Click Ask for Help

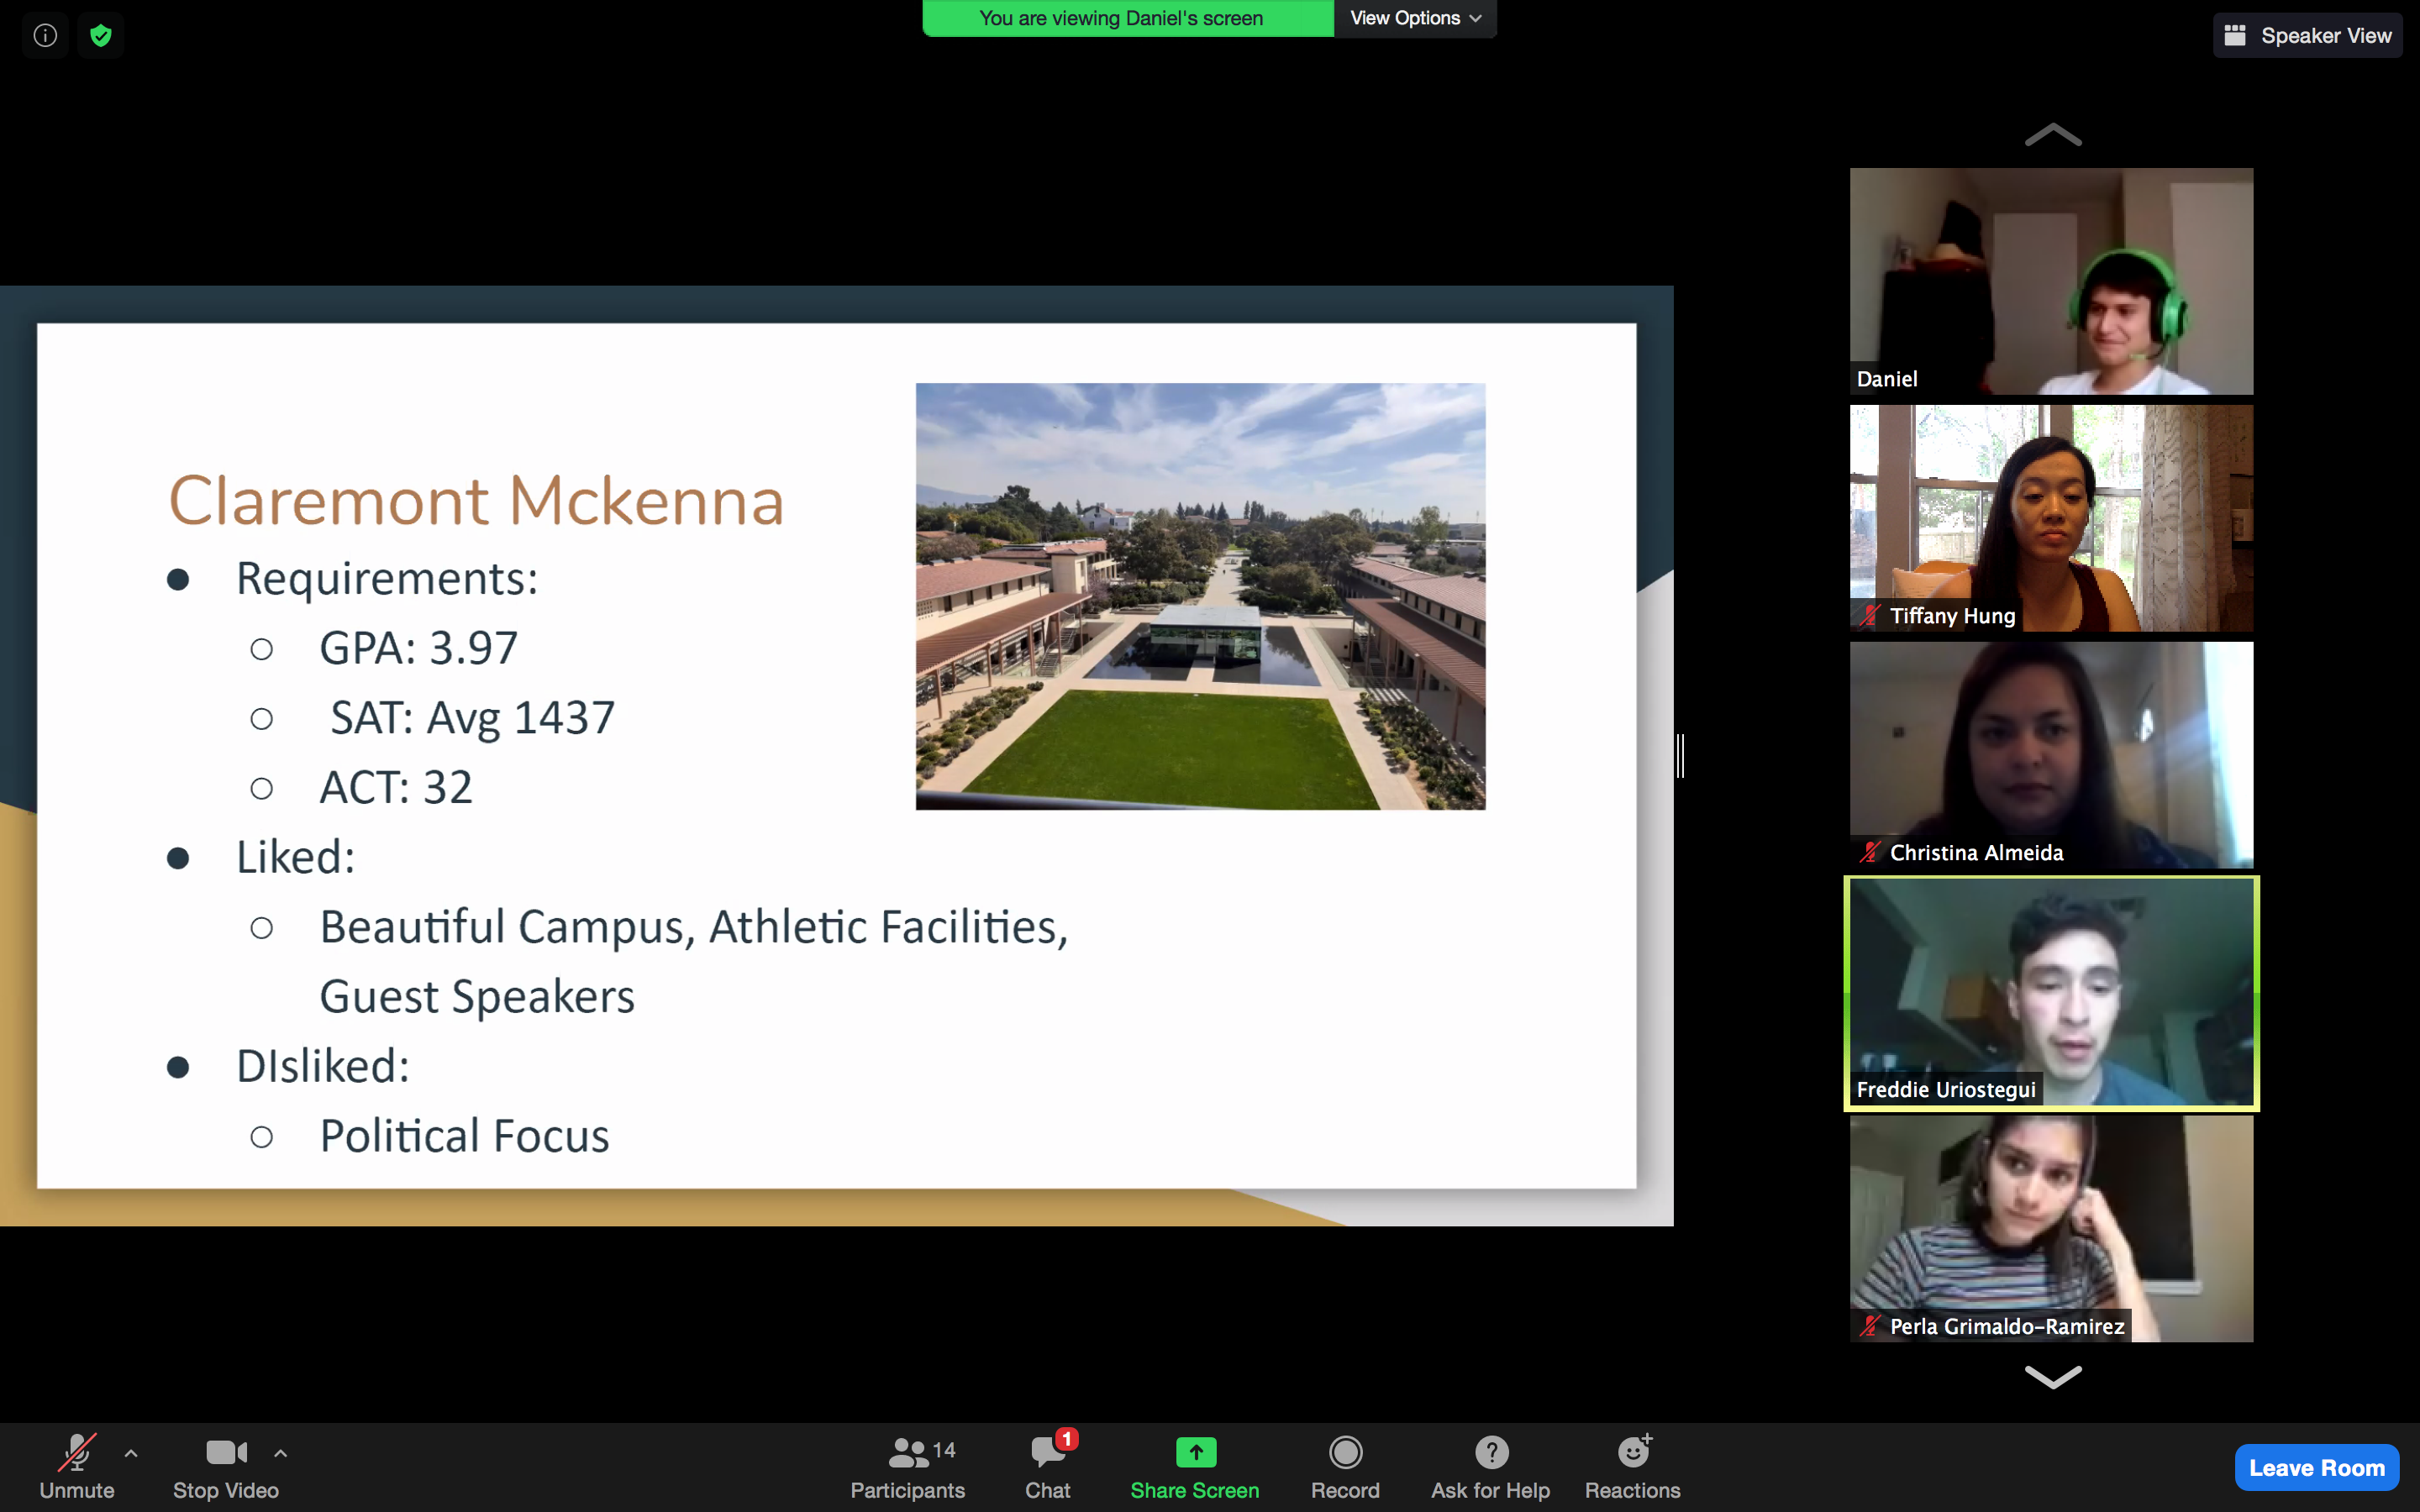click(x=1490, y=1467)
